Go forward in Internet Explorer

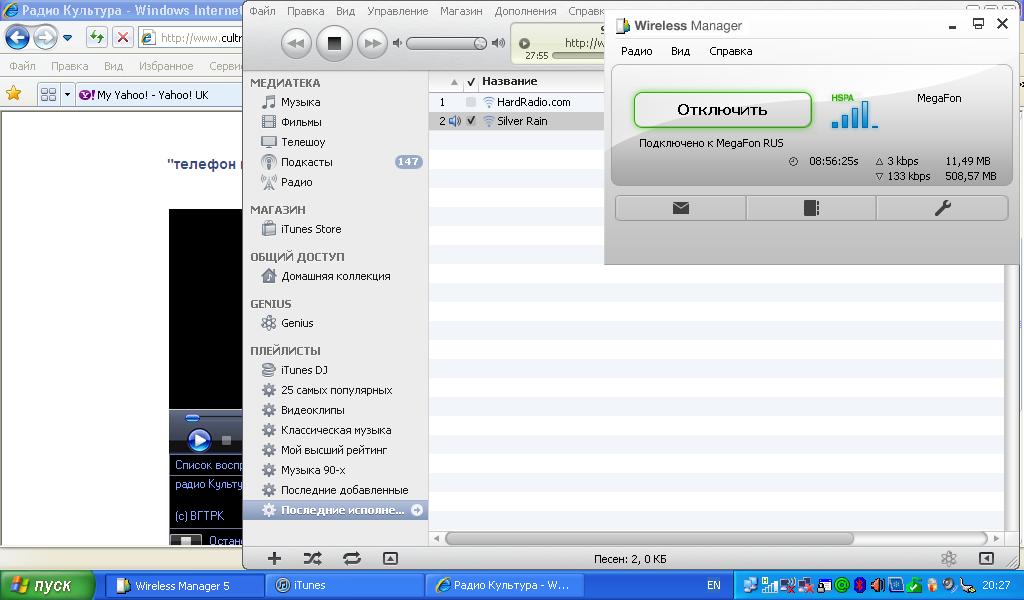45,37
